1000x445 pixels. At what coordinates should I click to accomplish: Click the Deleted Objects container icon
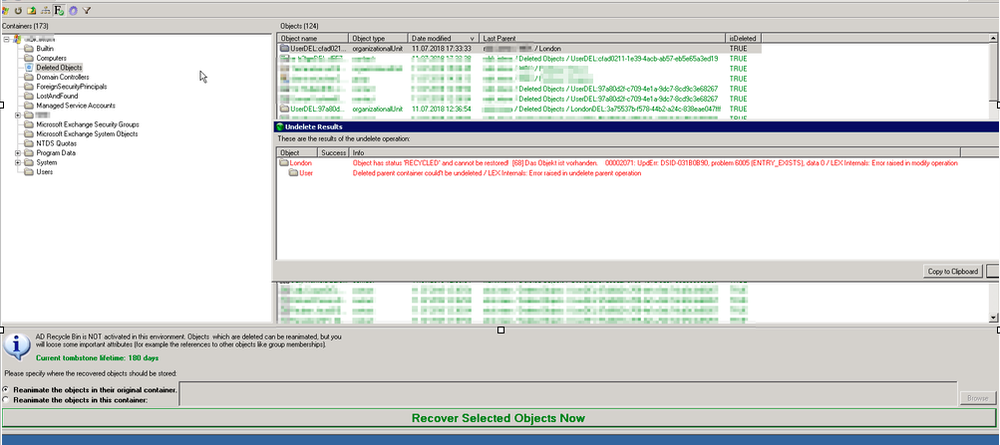coord(29,67)
